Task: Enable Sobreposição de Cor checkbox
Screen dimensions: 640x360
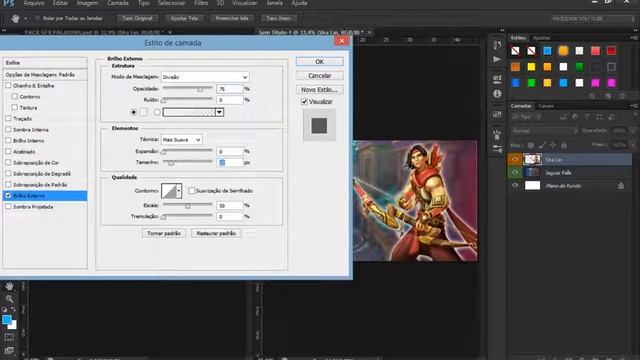Action: (8, 162)
